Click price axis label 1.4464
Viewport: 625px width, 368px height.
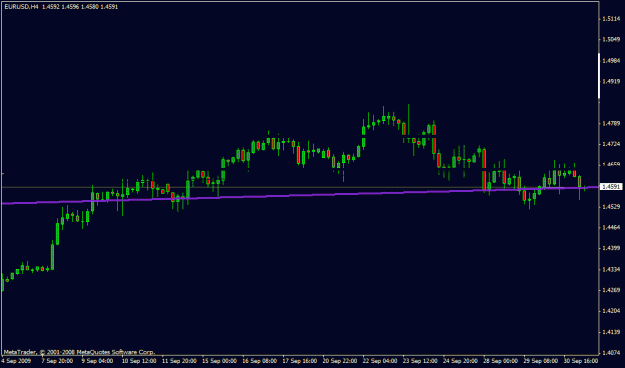[611, 228]
